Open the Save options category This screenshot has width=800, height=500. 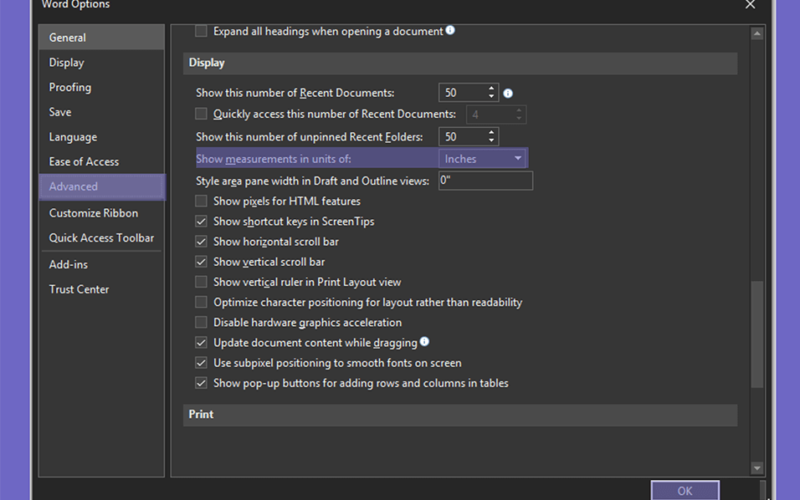[102, 112]
